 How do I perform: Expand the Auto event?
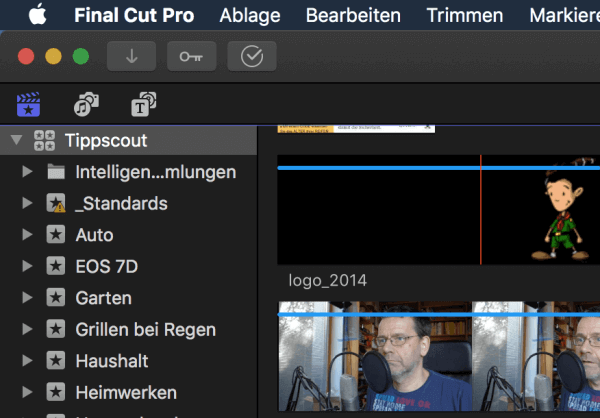click(x=27, y=234)
